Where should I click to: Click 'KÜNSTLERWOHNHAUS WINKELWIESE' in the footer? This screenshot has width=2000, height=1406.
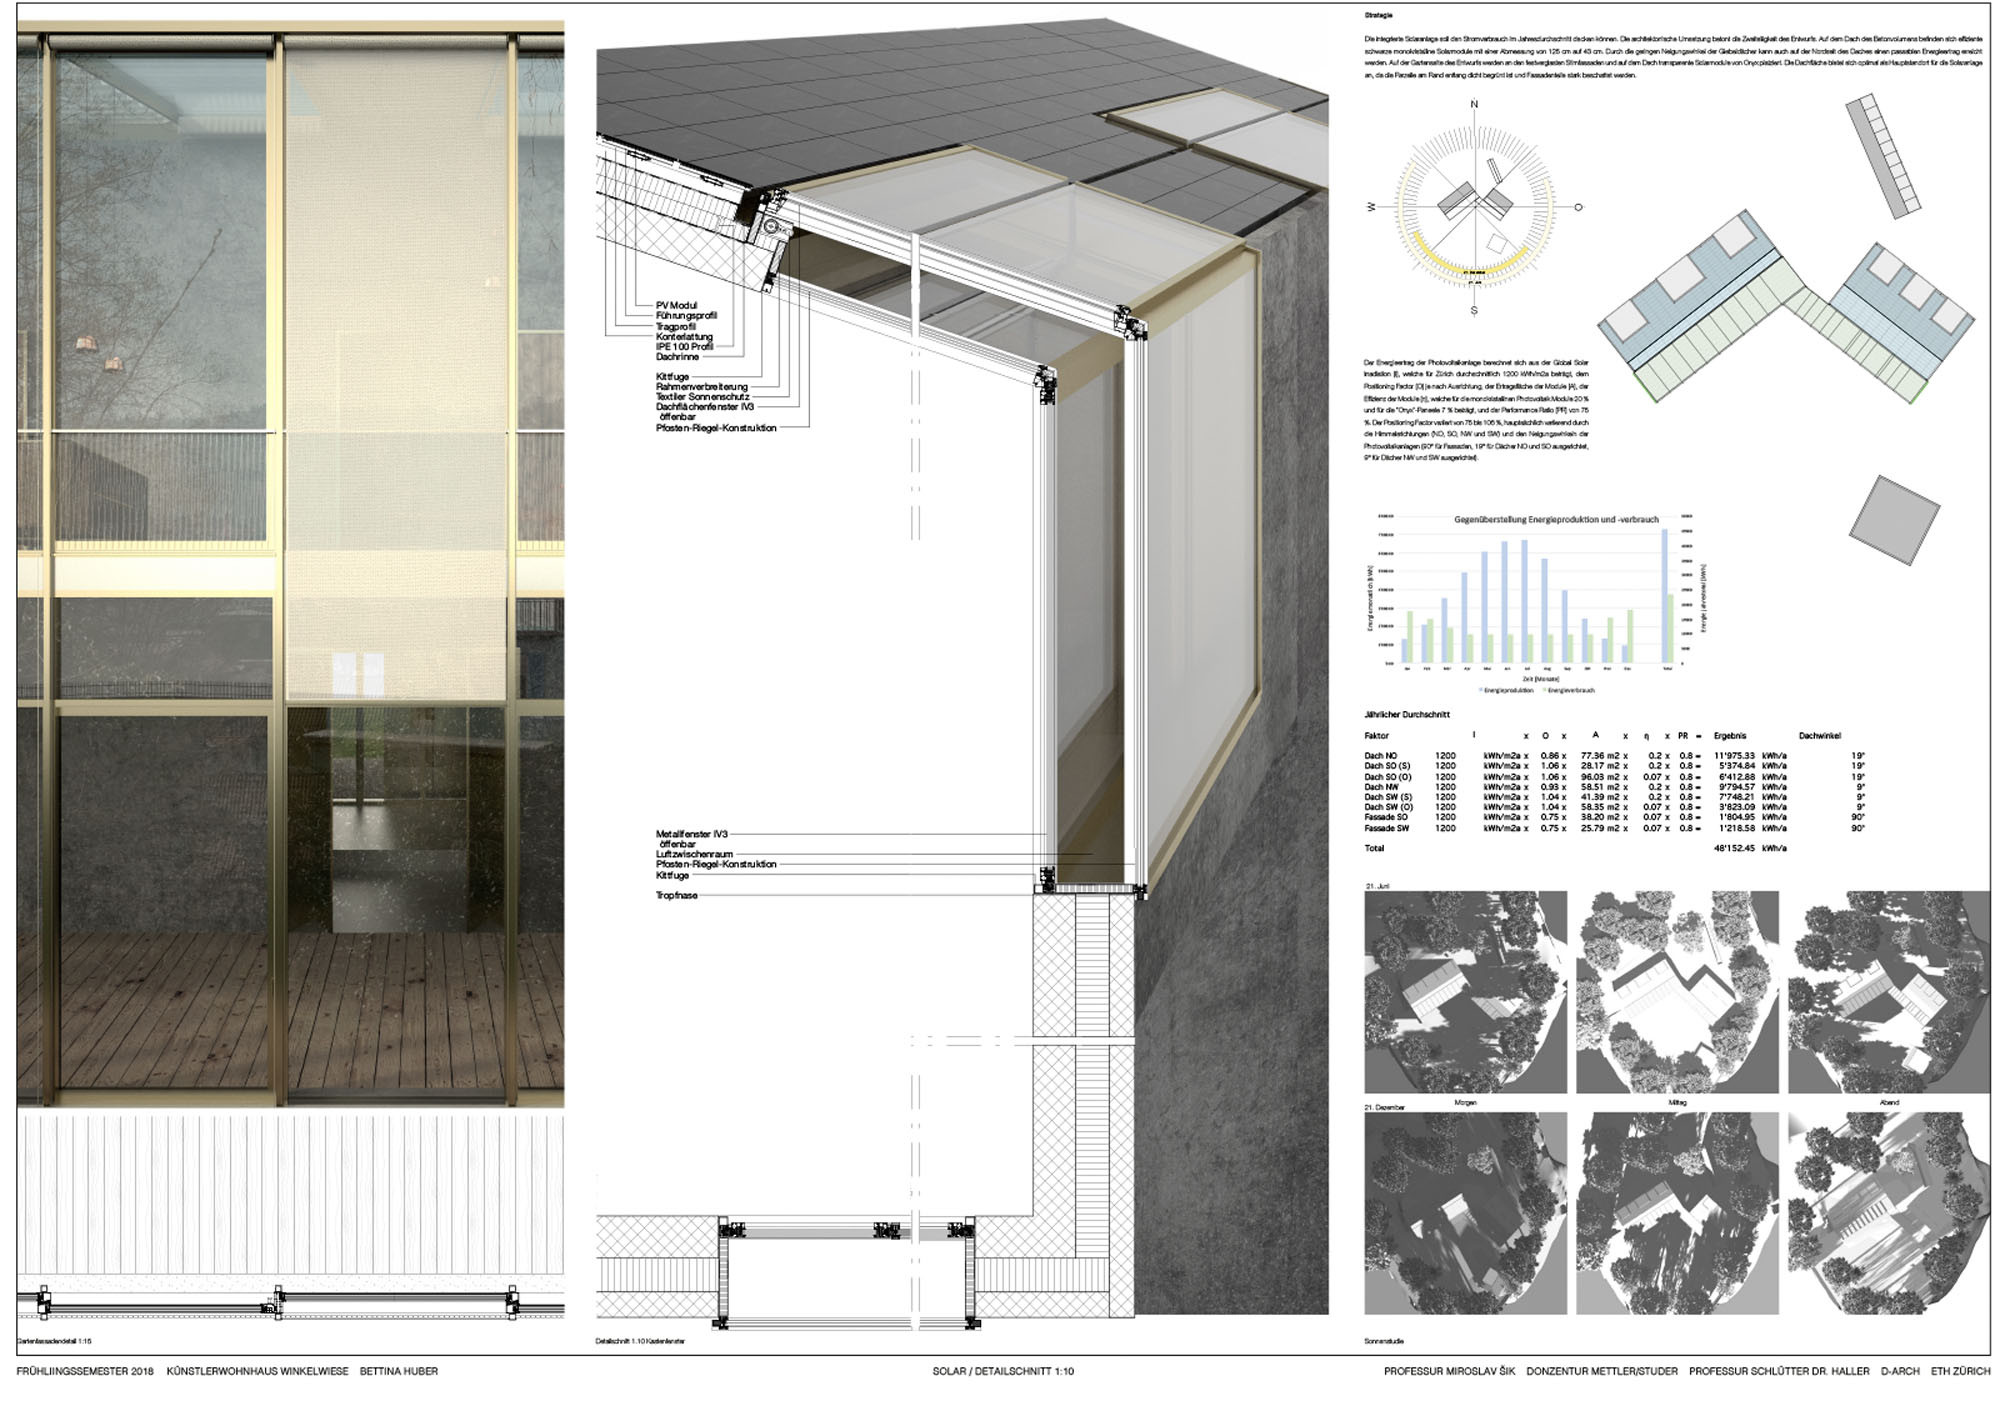(257, 1371)
